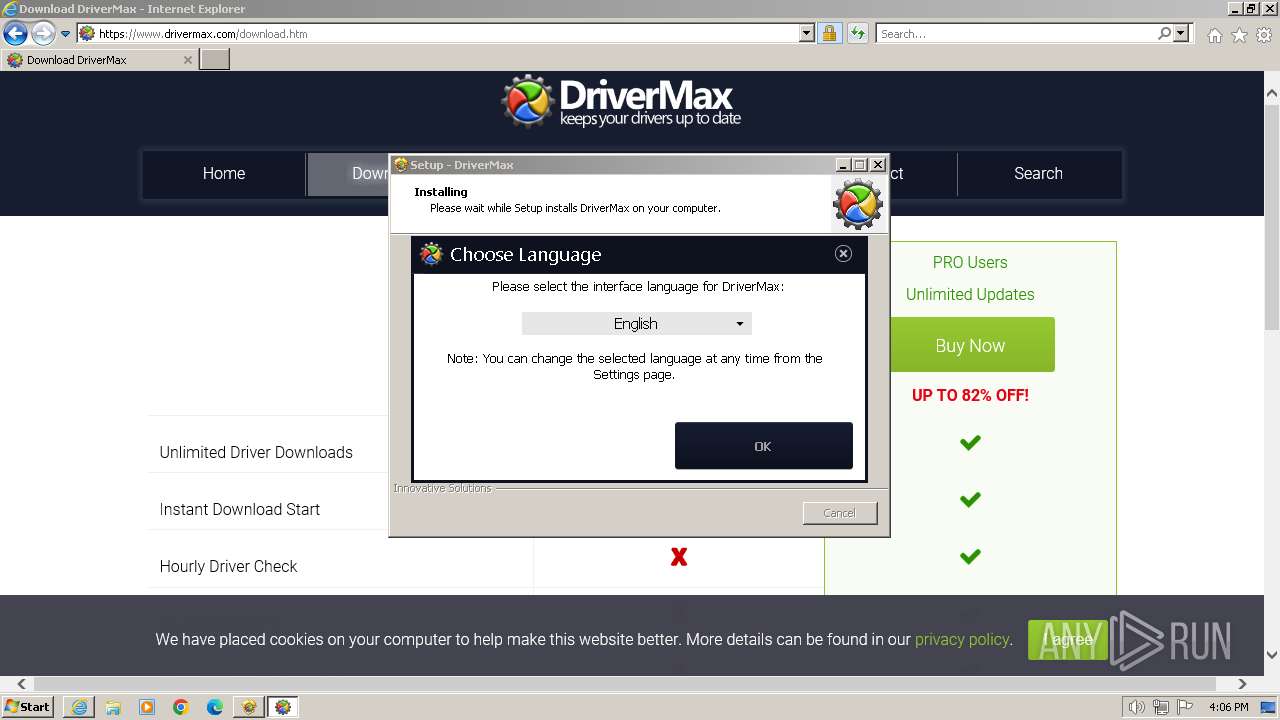
Task: Open the recent pages dropdown arrow
Action: click(x=66, y=33)
